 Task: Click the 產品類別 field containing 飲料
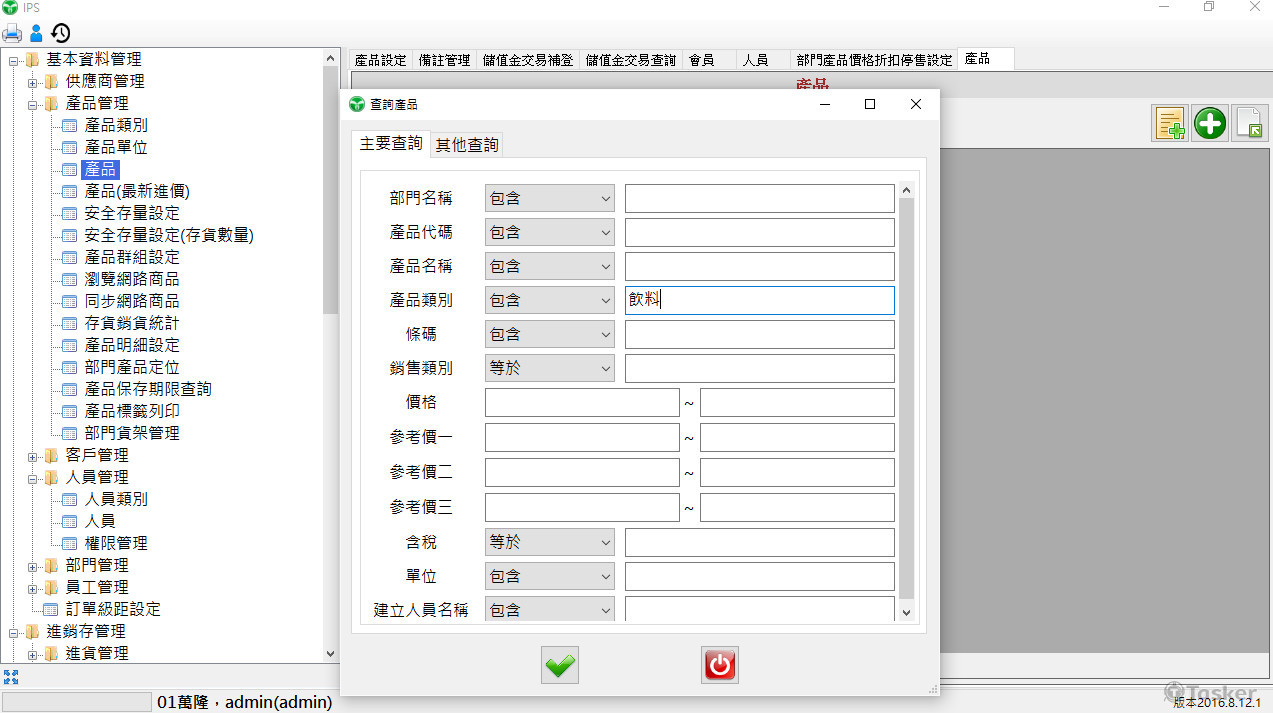pos(760,300)
